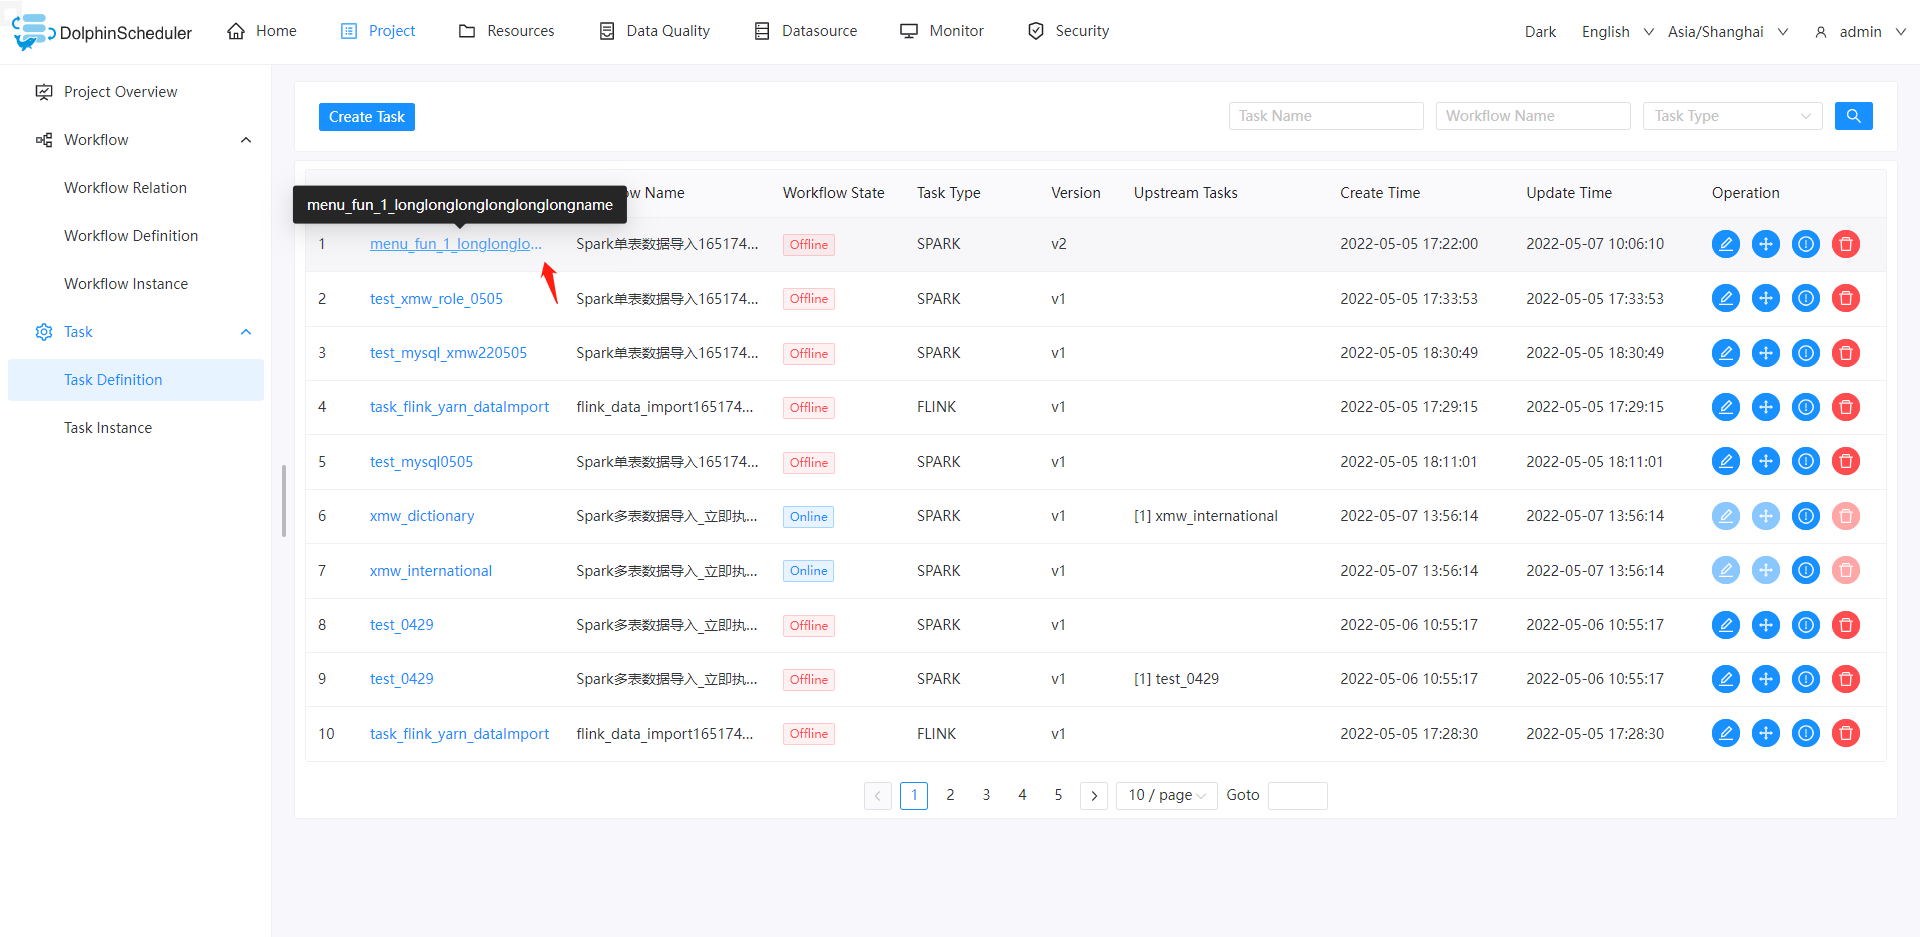Delete the menu_fun_1_longlonglo... task
This screenshot has height=937, width=1920.
[1846, 244]
